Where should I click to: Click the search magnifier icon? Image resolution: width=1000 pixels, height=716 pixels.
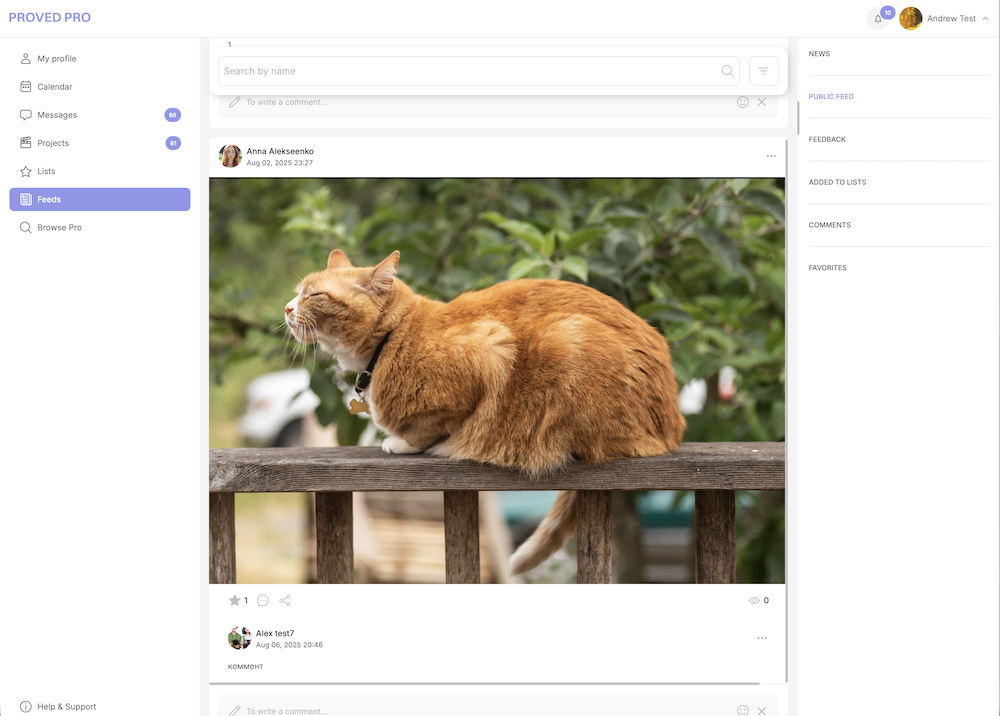[727, 71]
